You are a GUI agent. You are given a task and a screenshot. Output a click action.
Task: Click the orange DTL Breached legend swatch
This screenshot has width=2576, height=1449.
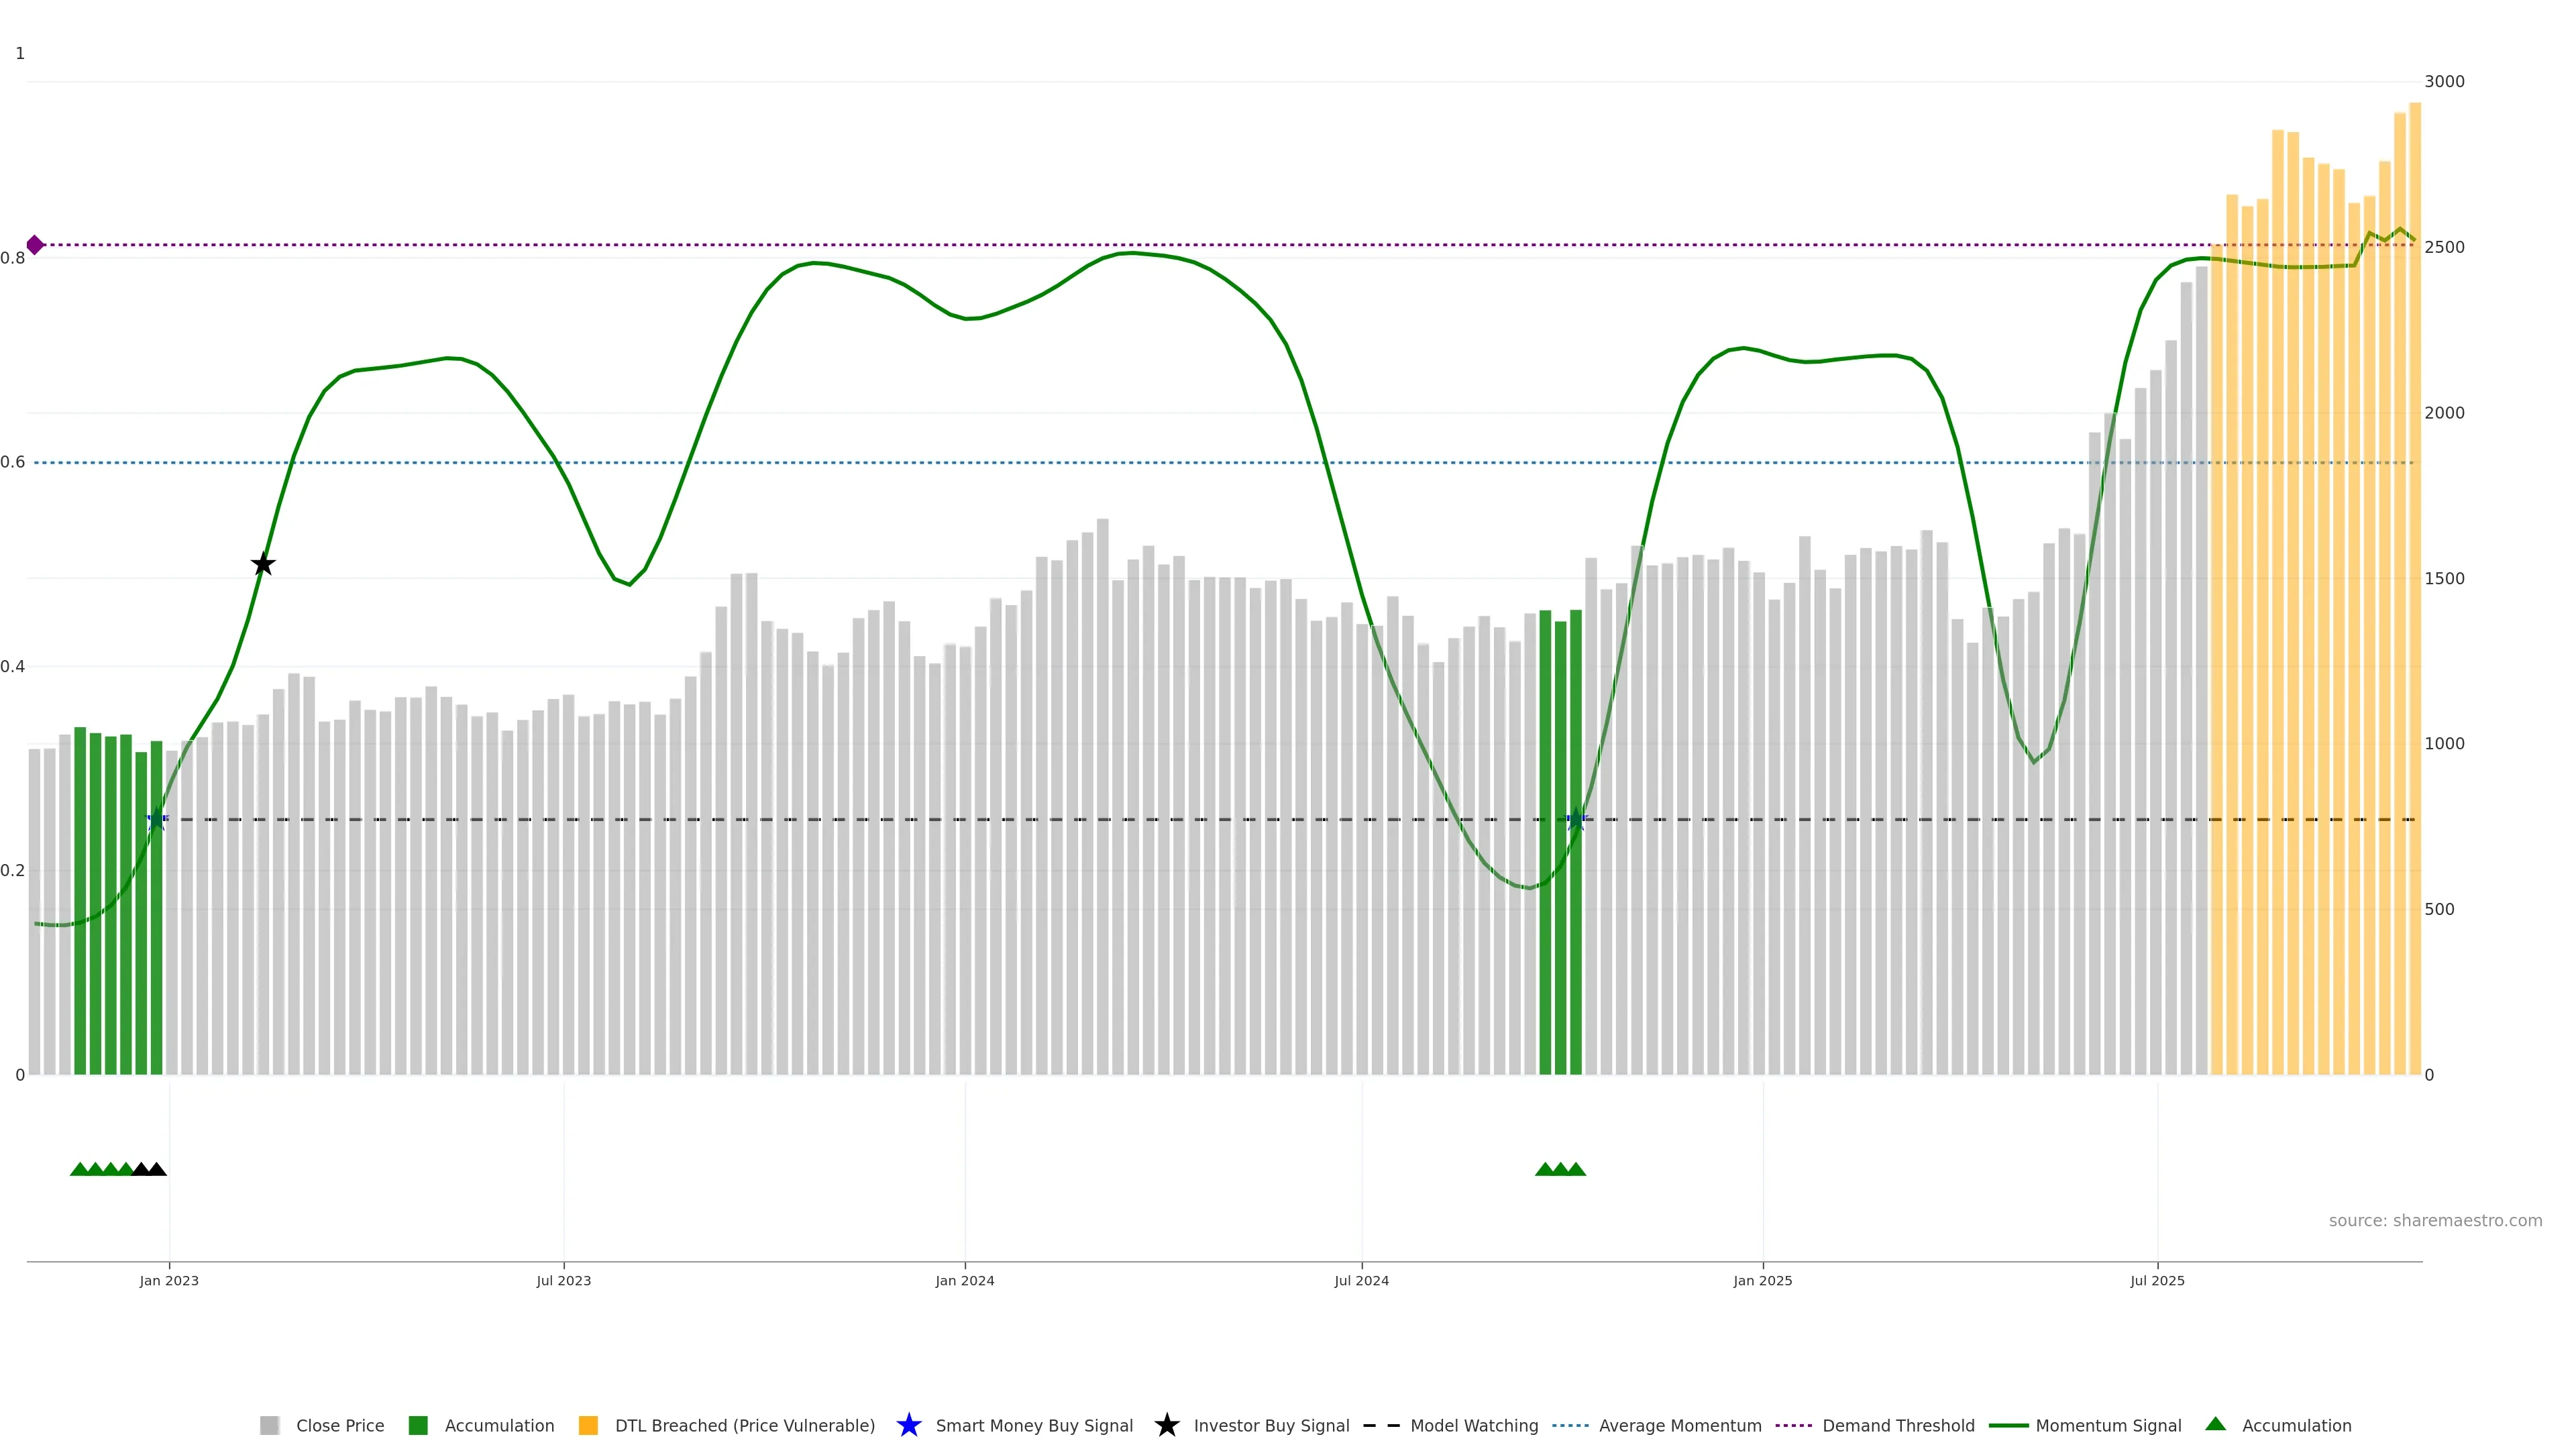[588, 1425]
